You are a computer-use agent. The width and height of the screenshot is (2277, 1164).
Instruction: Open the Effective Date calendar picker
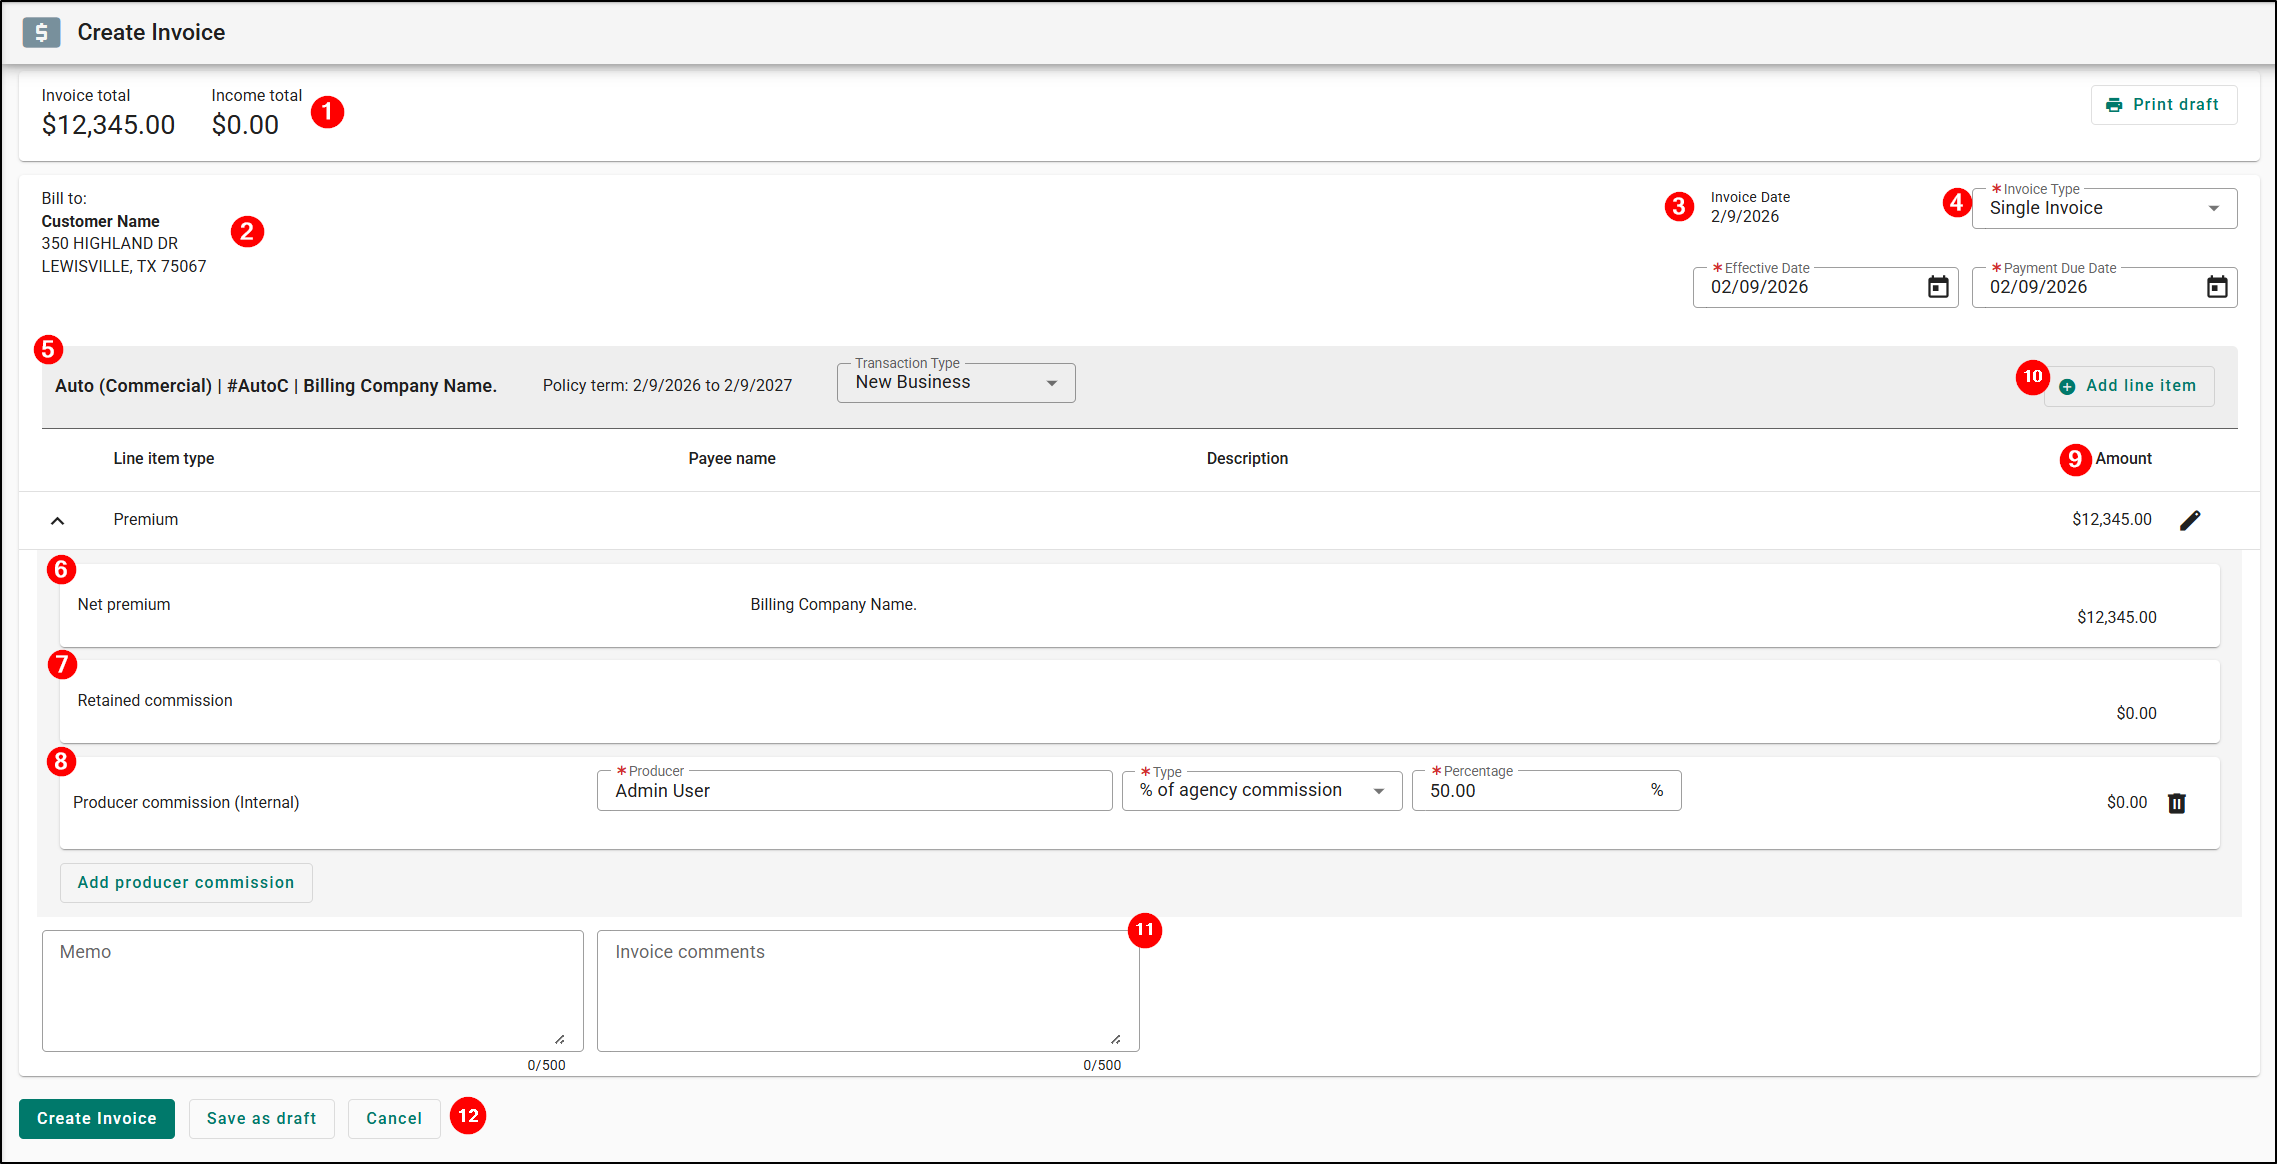click(1938, 288)
